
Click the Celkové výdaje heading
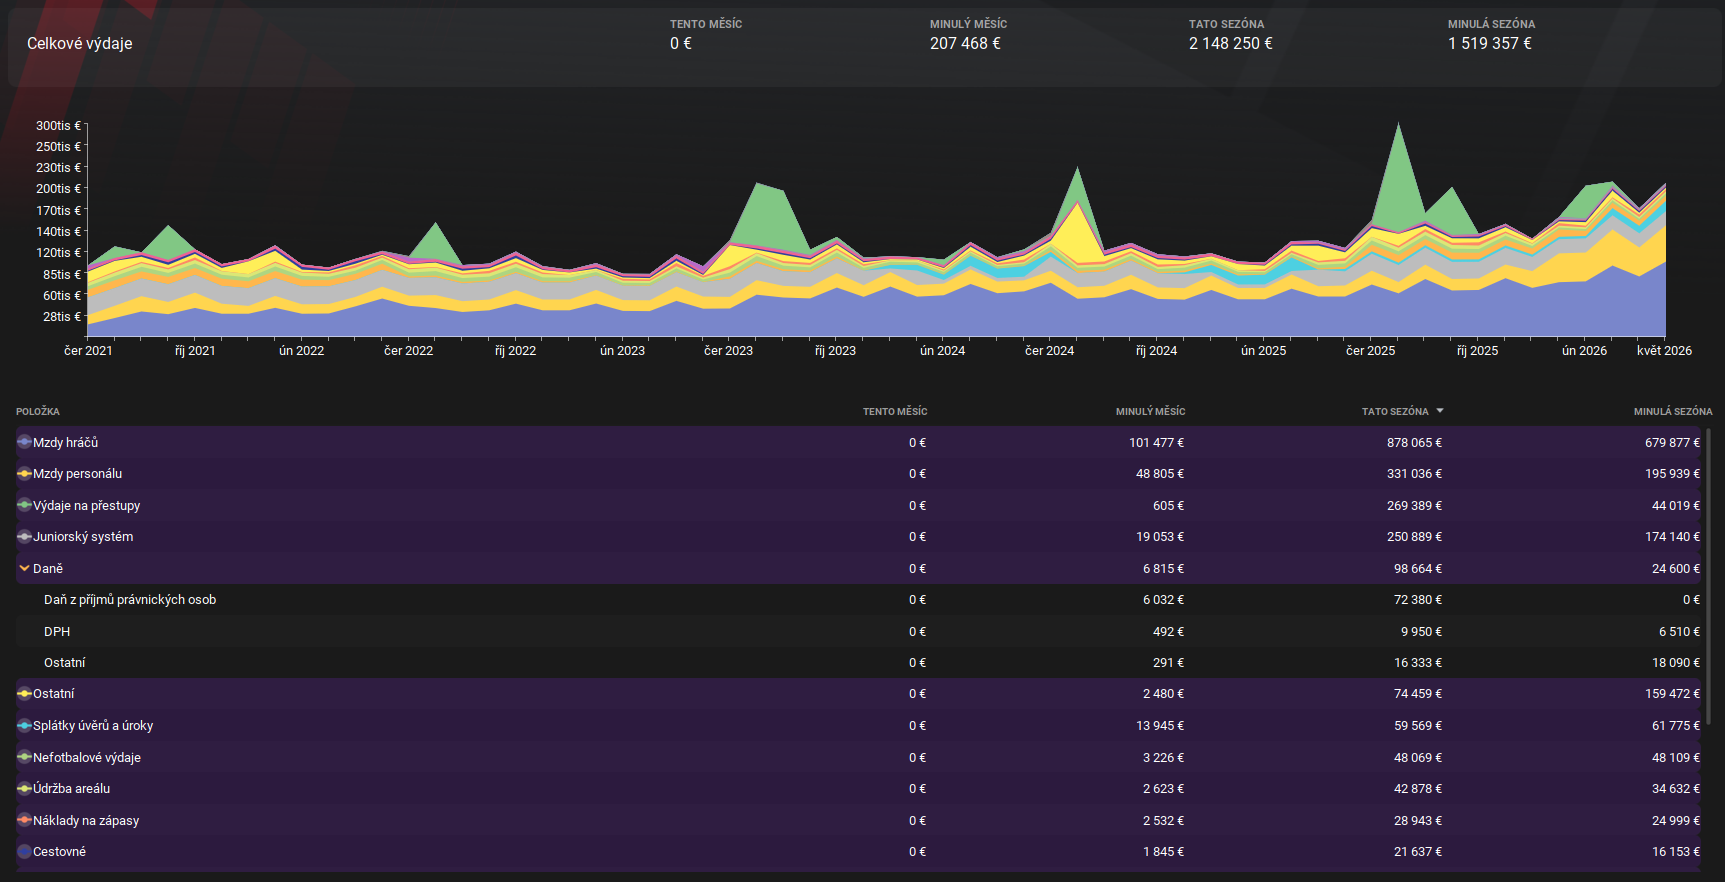coord(80,44)
